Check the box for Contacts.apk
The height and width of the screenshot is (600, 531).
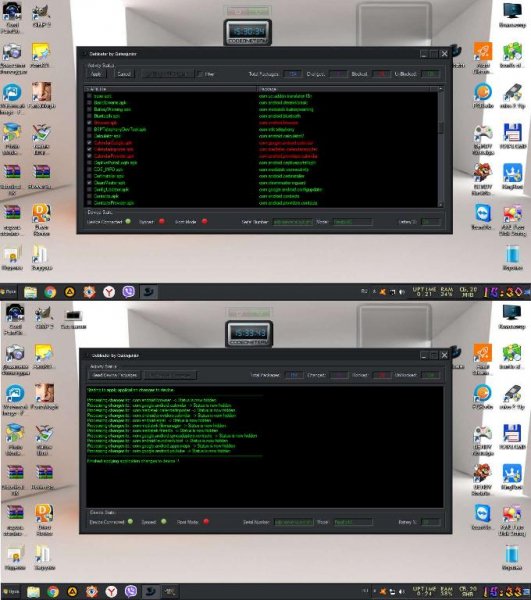click(x=90, y=196)
